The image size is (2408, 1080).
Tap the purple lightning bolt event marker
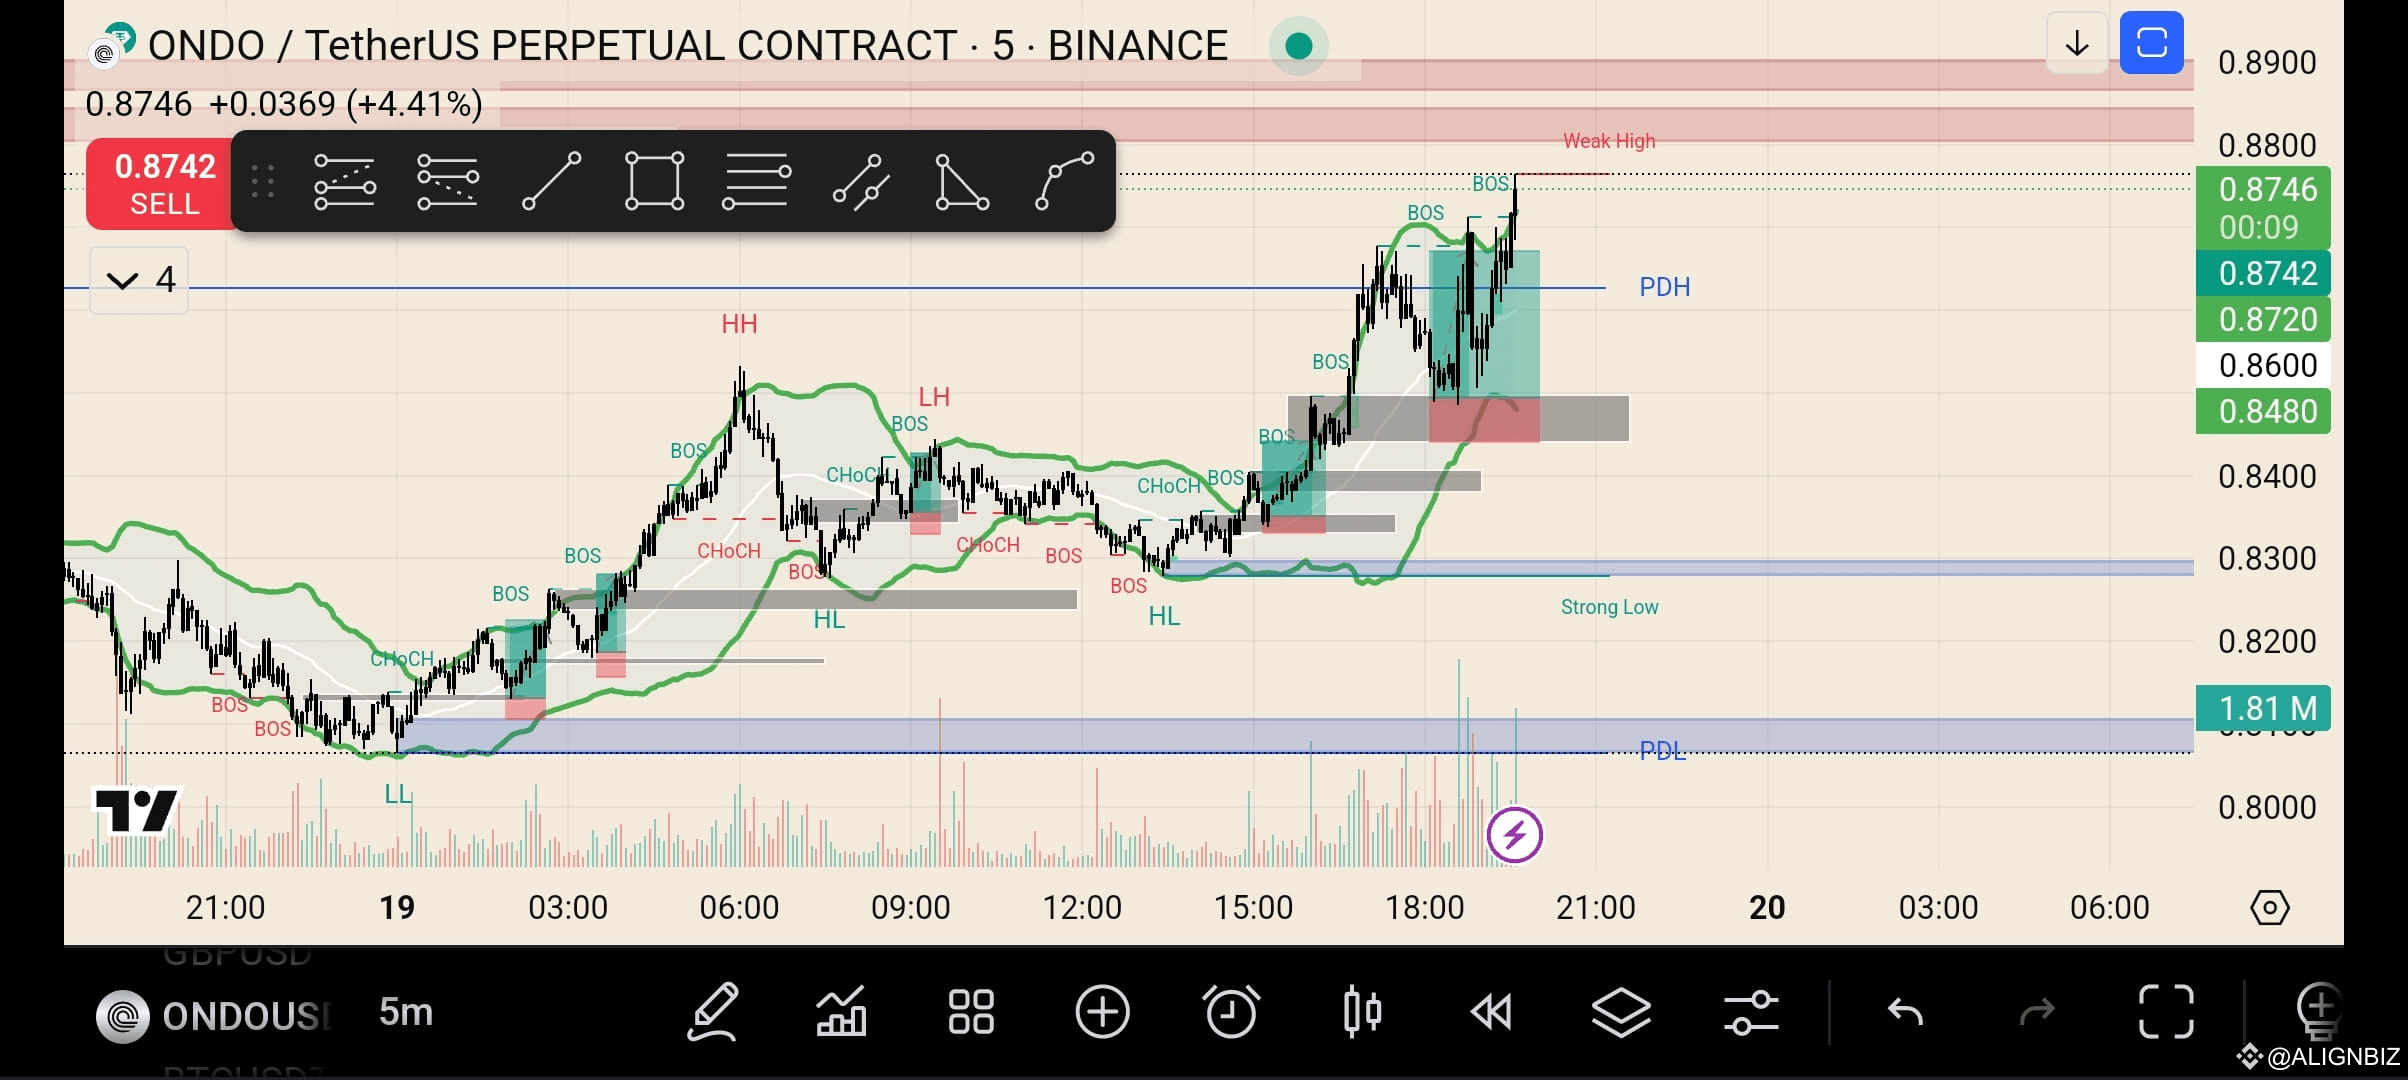1514,835
